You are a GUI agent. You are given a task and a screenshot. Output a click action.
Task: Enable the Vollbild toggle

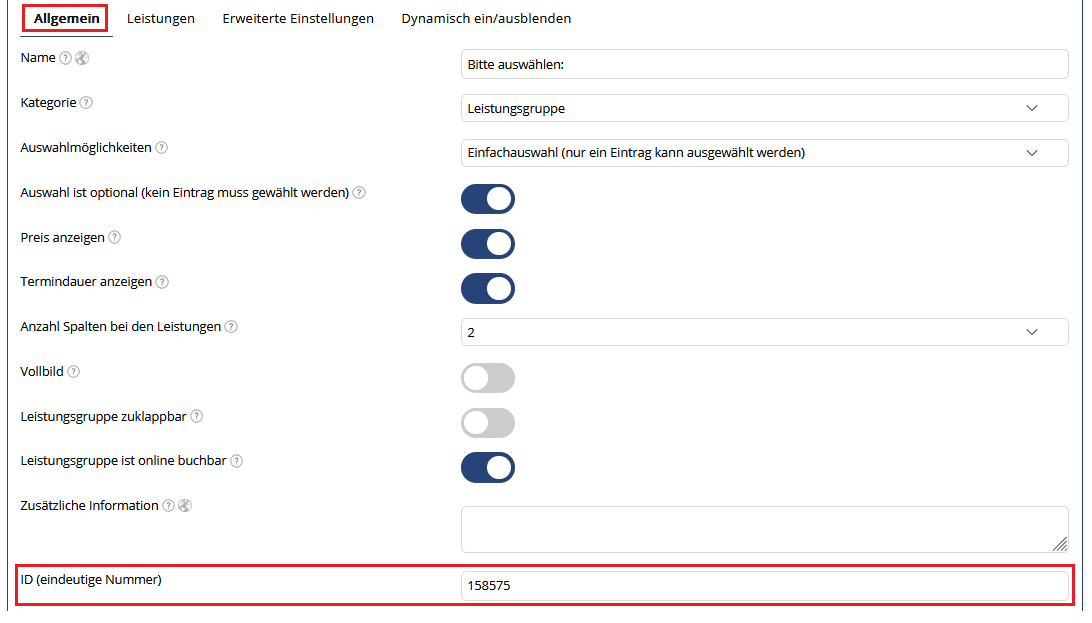tap(488, 378)
